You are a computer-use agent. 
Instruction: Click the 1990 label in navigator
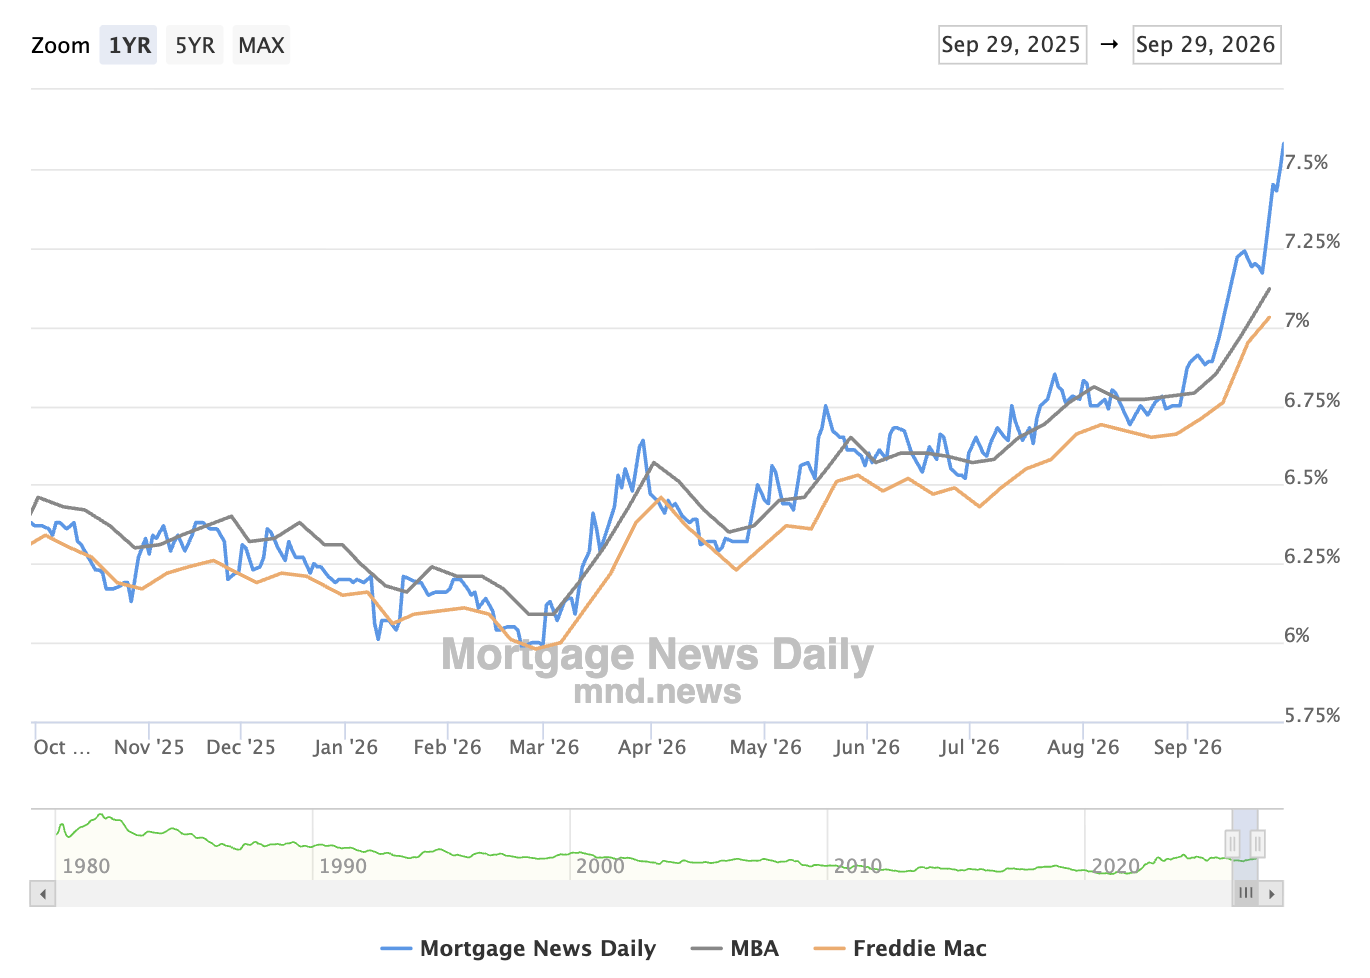343,866
